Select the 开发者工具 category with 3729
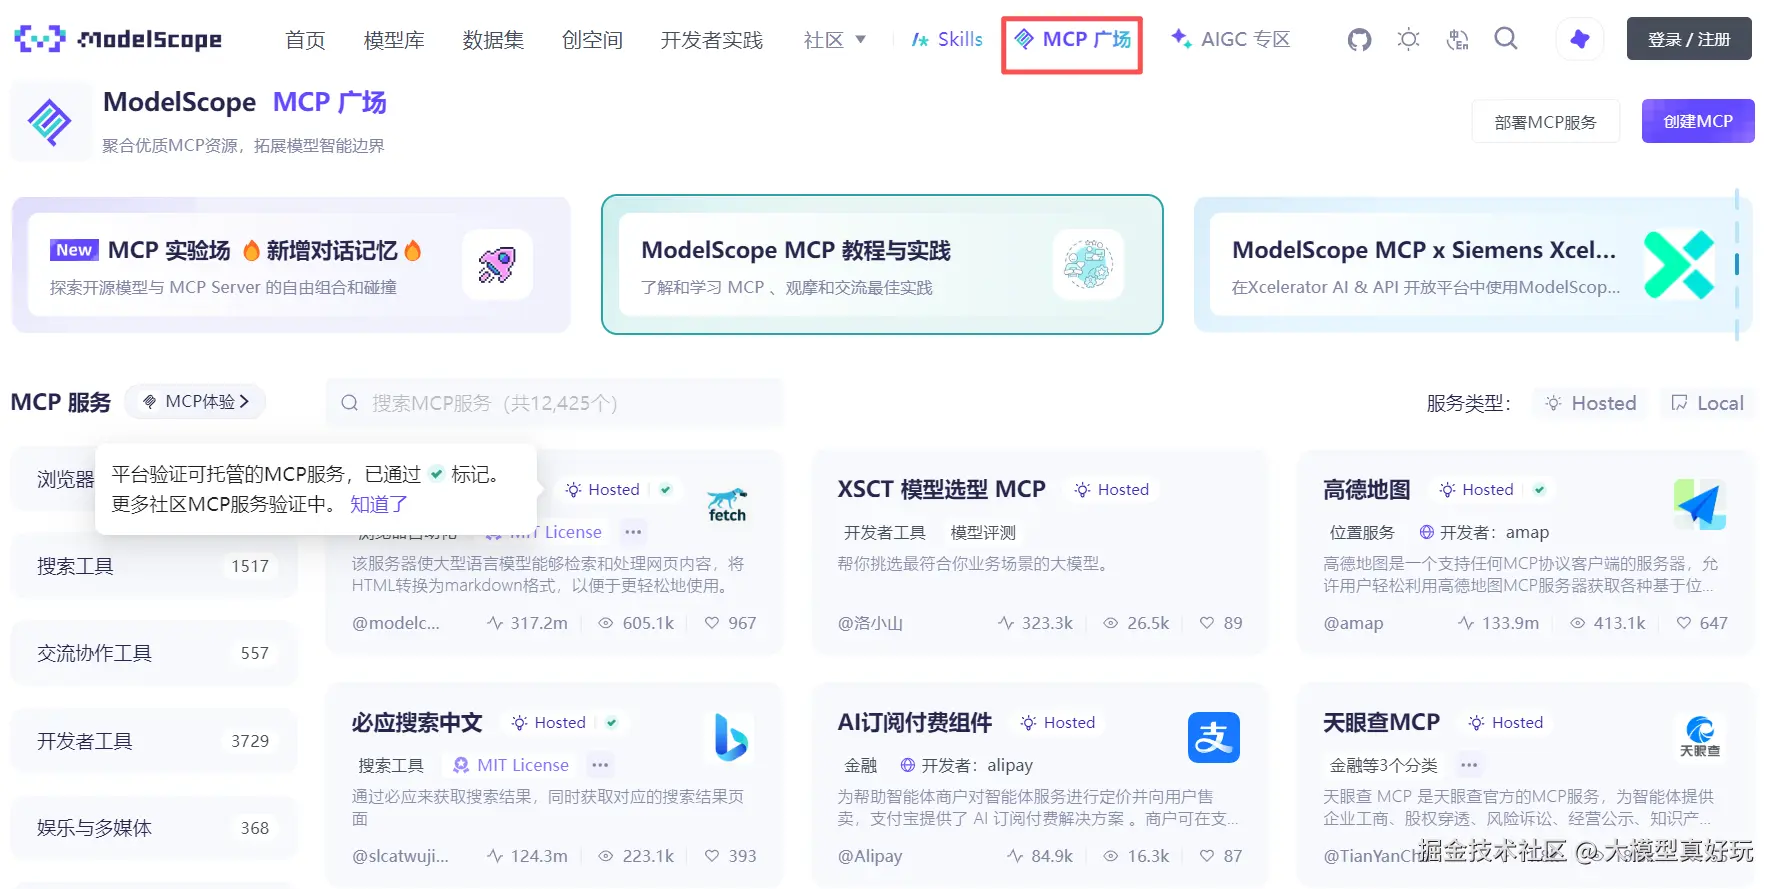1778x889 pixels. pos(154,741)
